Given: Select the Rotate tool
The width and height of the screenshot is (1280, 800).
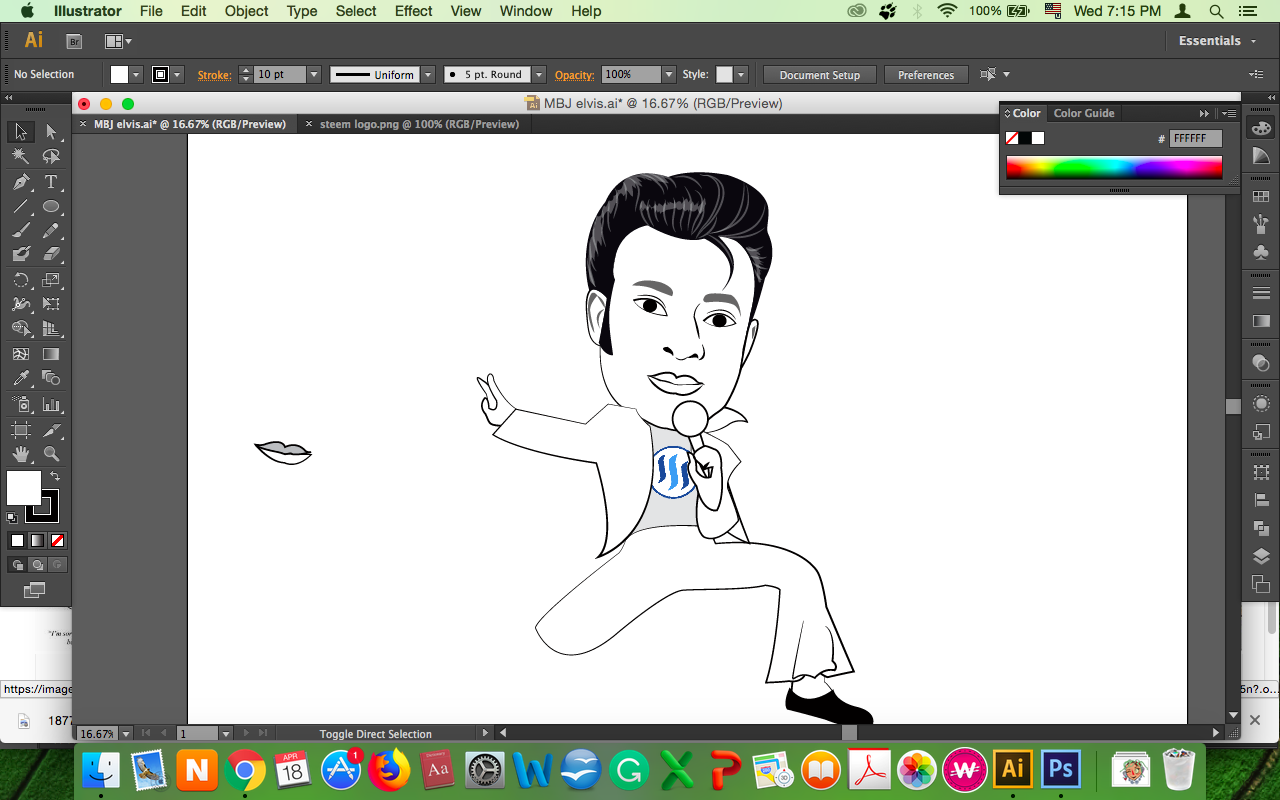Looking at the screenshot, I should [x=20, y=280].
